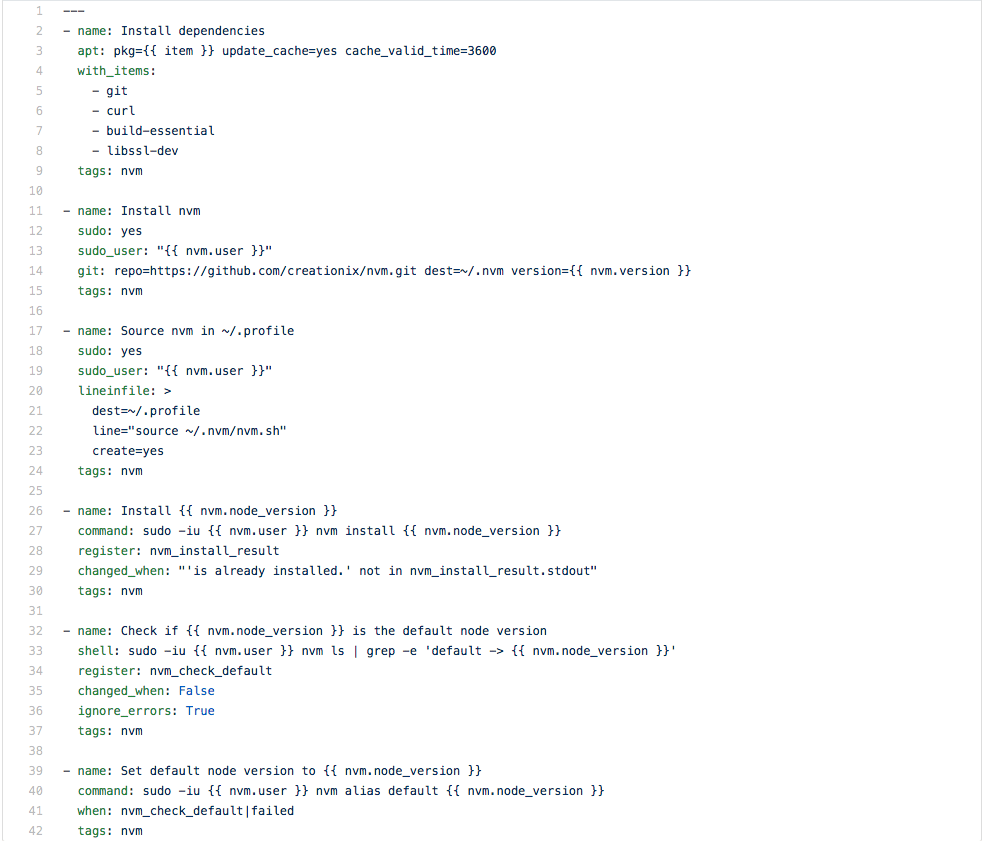Click line number 11
The height and width of the screenshot is (841, 983).
point(36,211)
